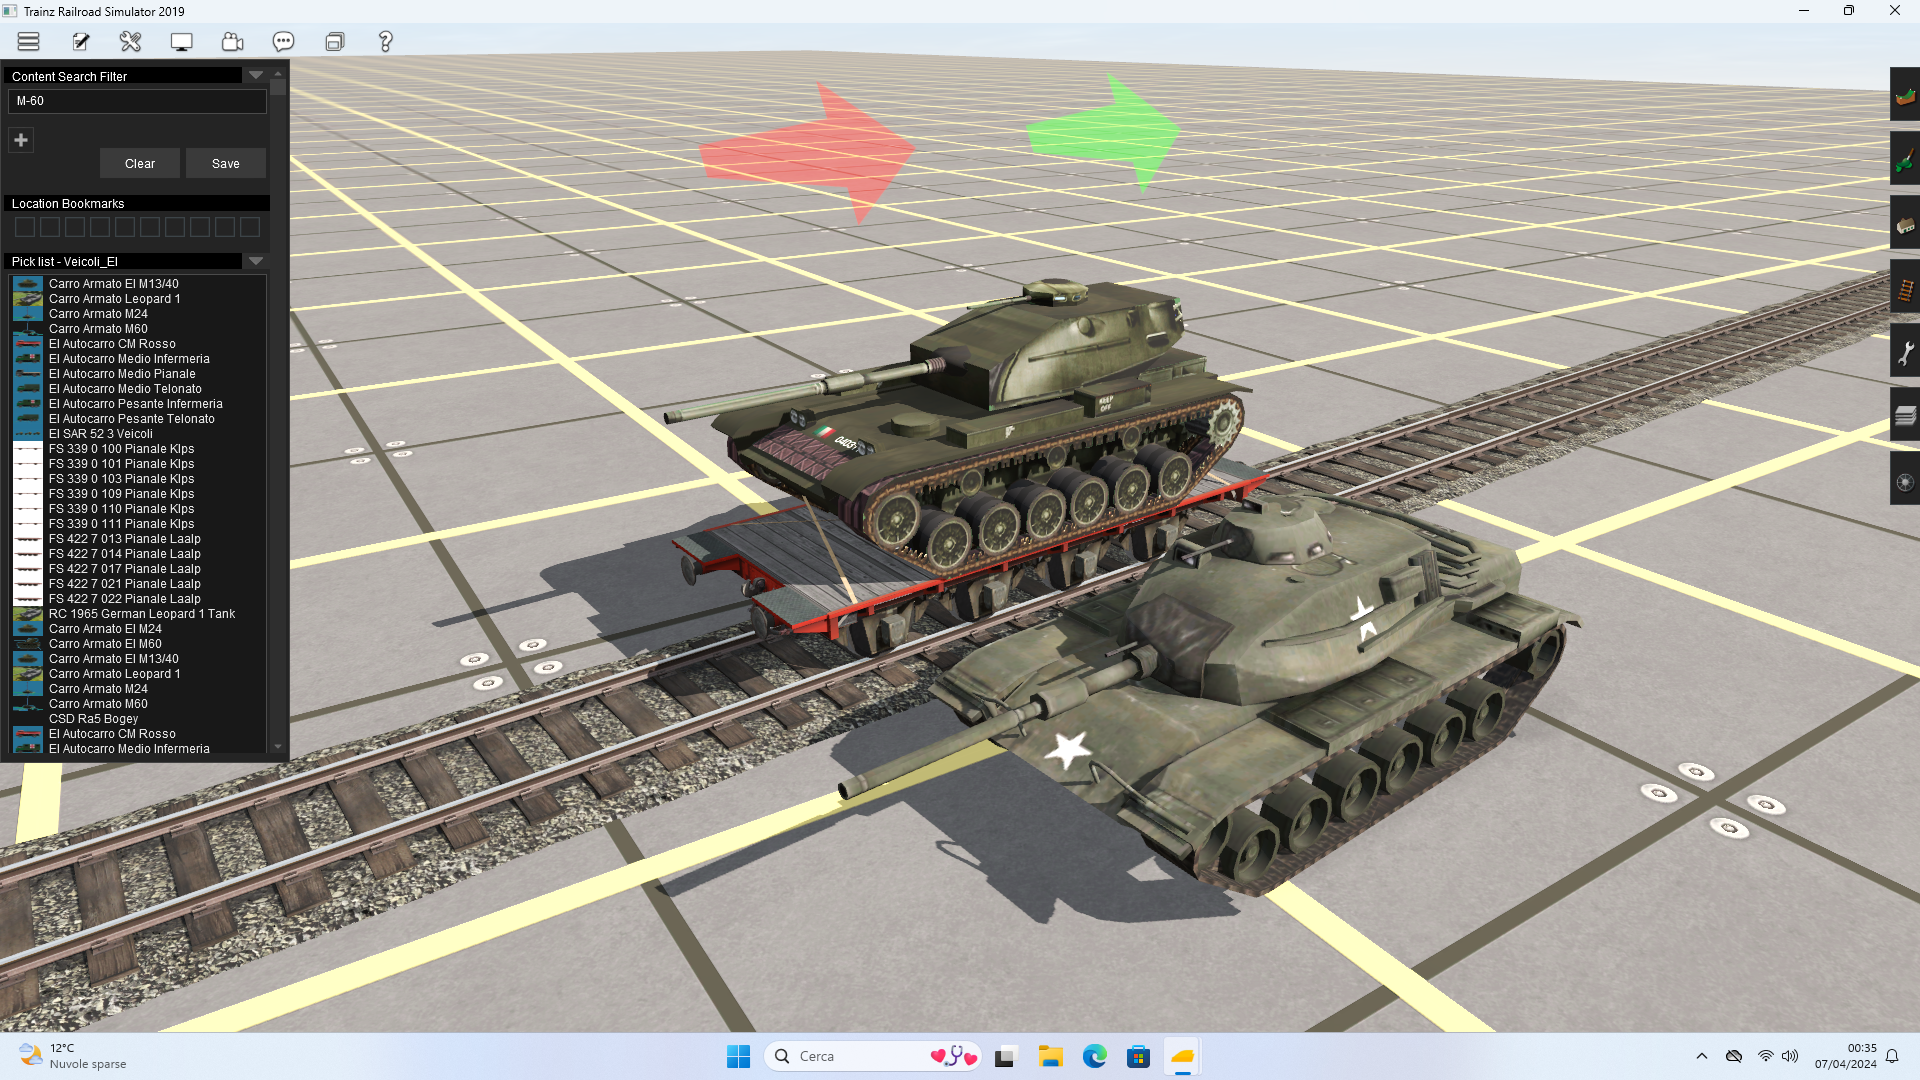This screenshot has width=1920, height=1080.
Task: Open the Topology terrain tab
Action: (x=1905, y=96)
